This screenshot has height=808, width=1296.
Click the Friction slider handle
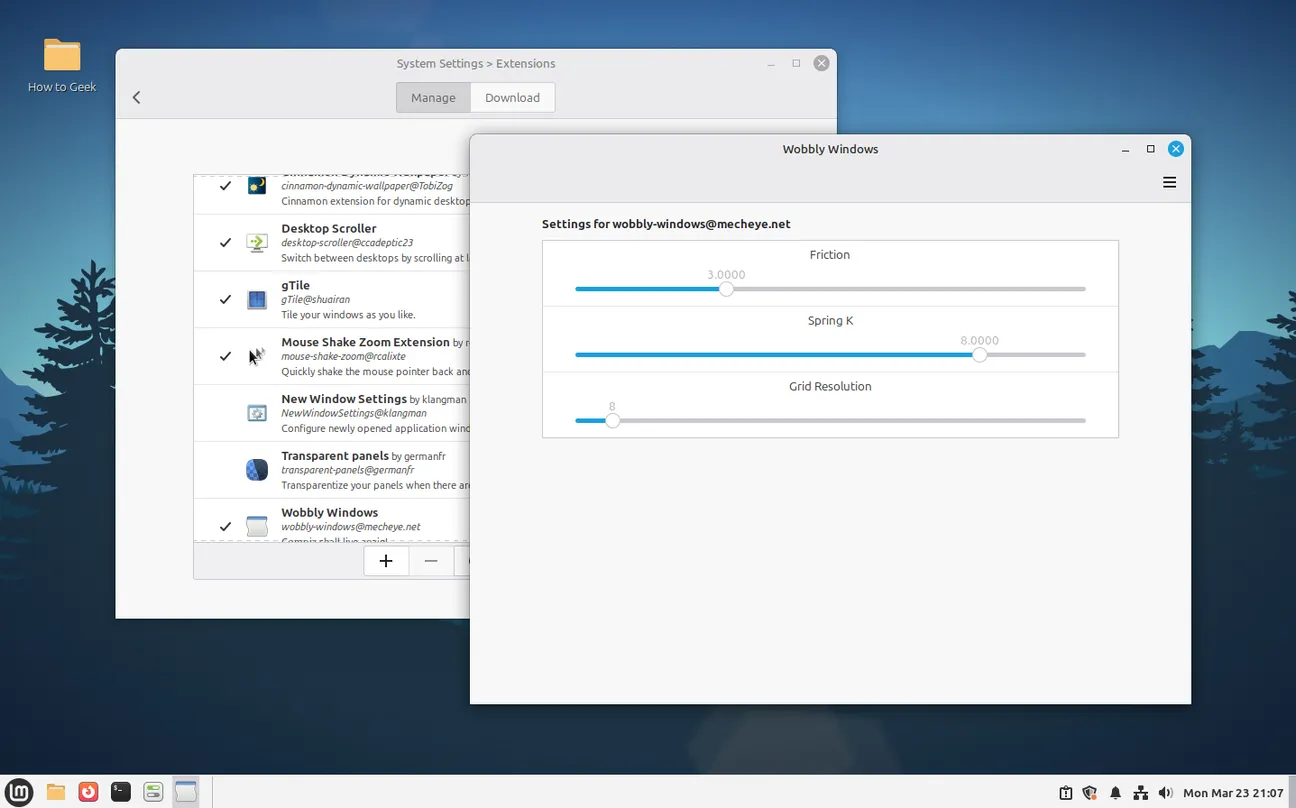726,289
